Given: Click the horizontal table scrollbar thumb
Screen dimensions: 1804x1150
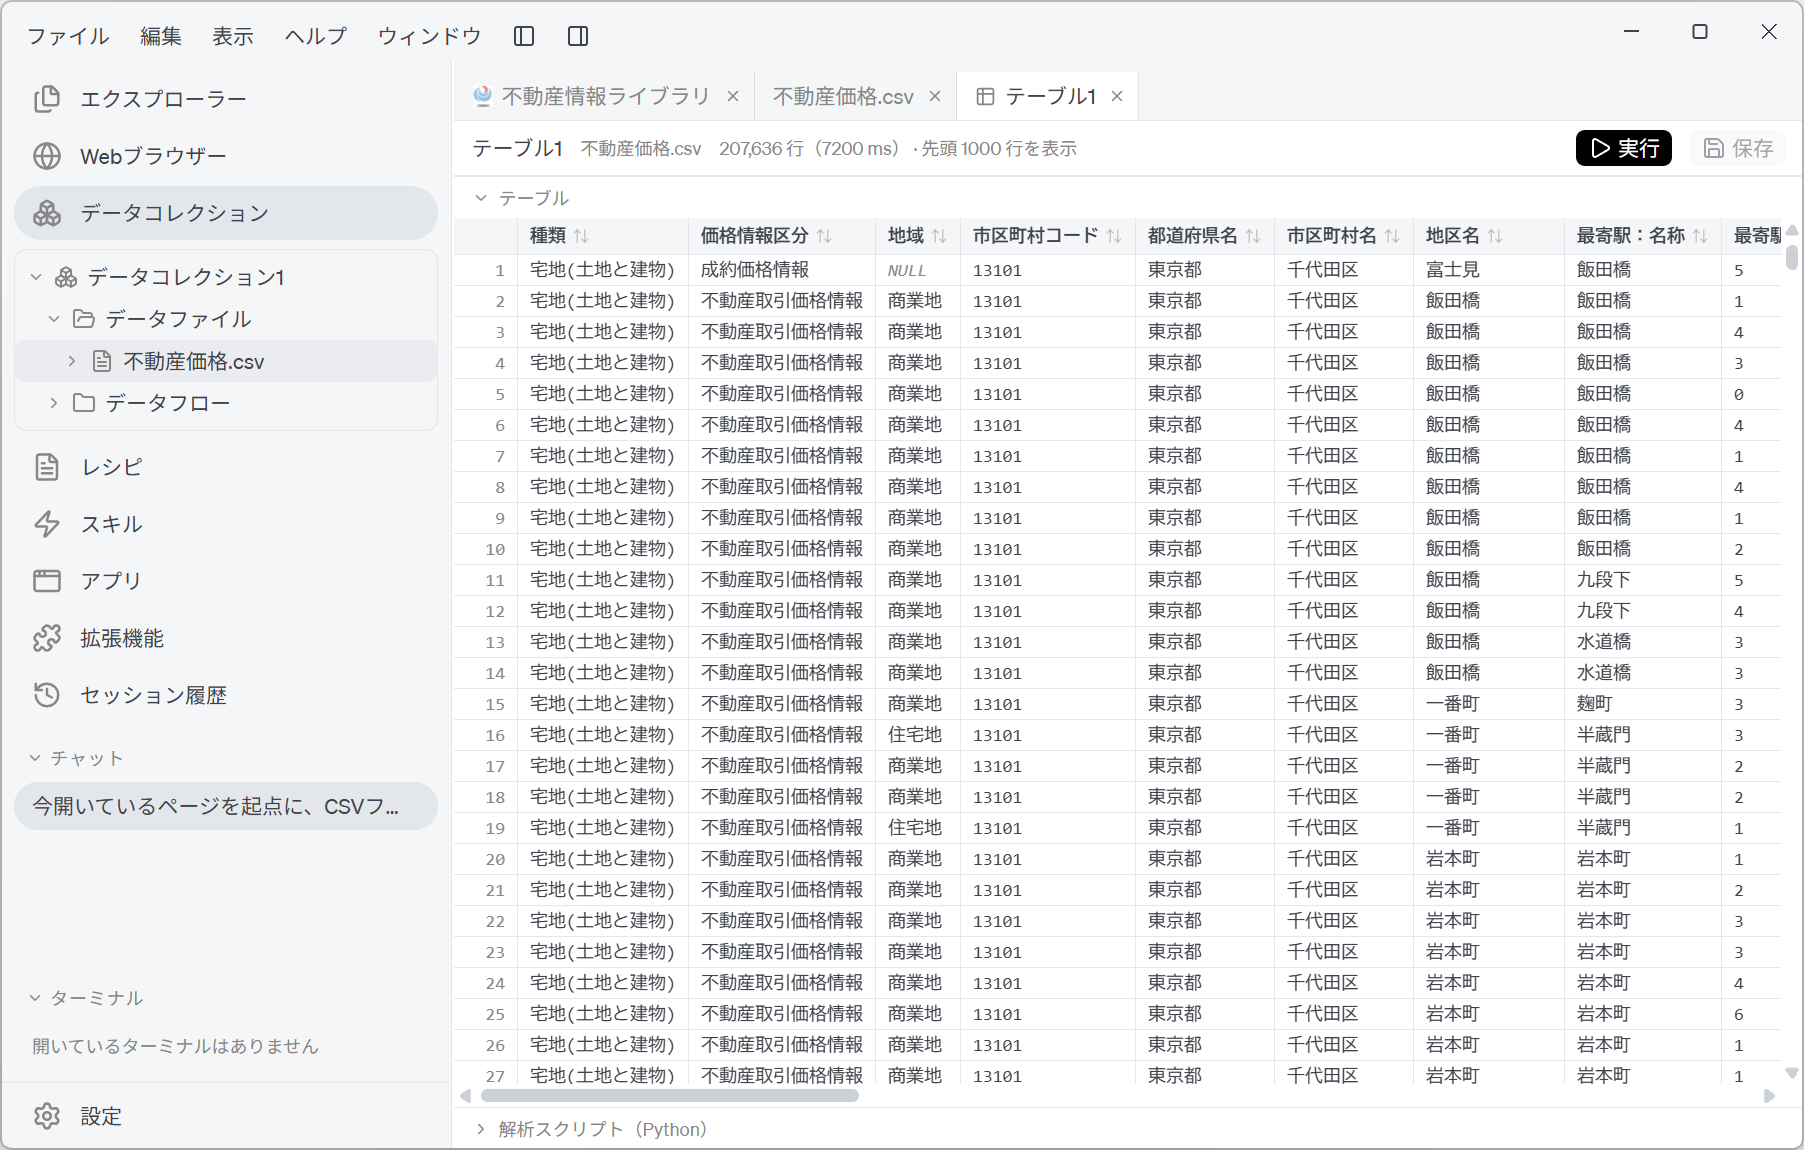Looking at the screenshot, I should coord(669,1096).
